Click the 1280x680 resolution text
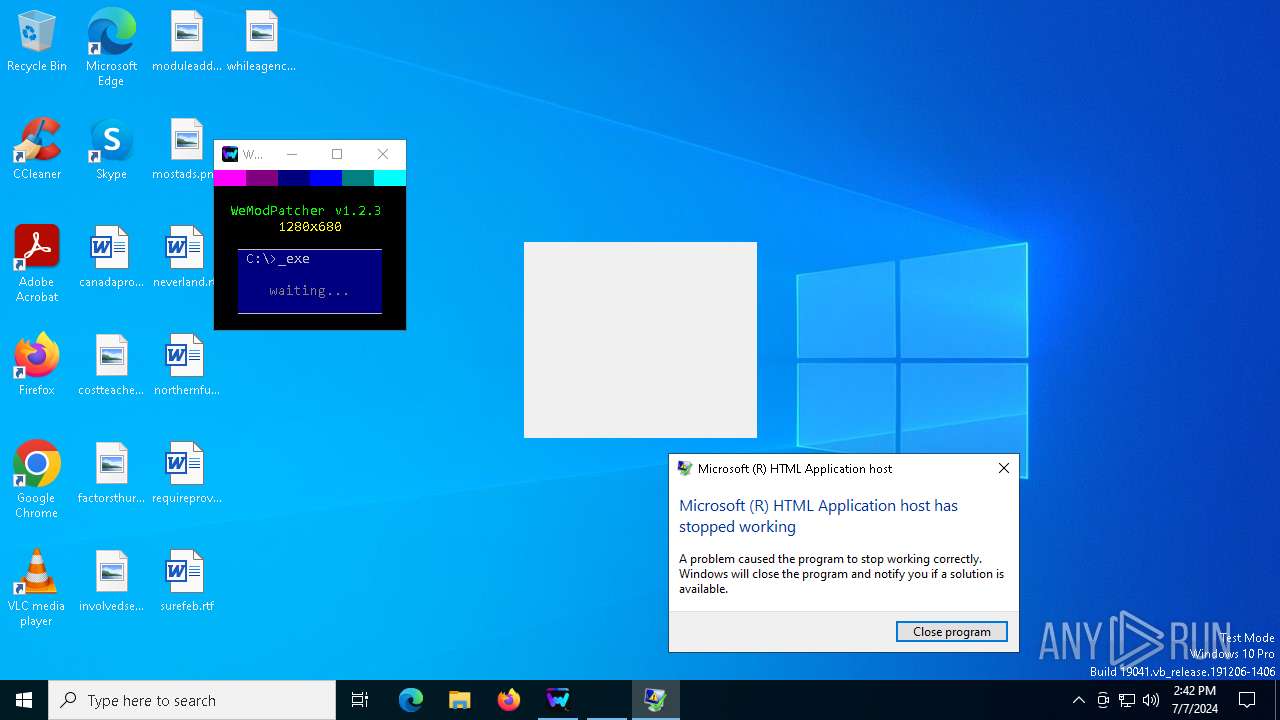Screen dimensions: 1280x720 tap(310, 227)
